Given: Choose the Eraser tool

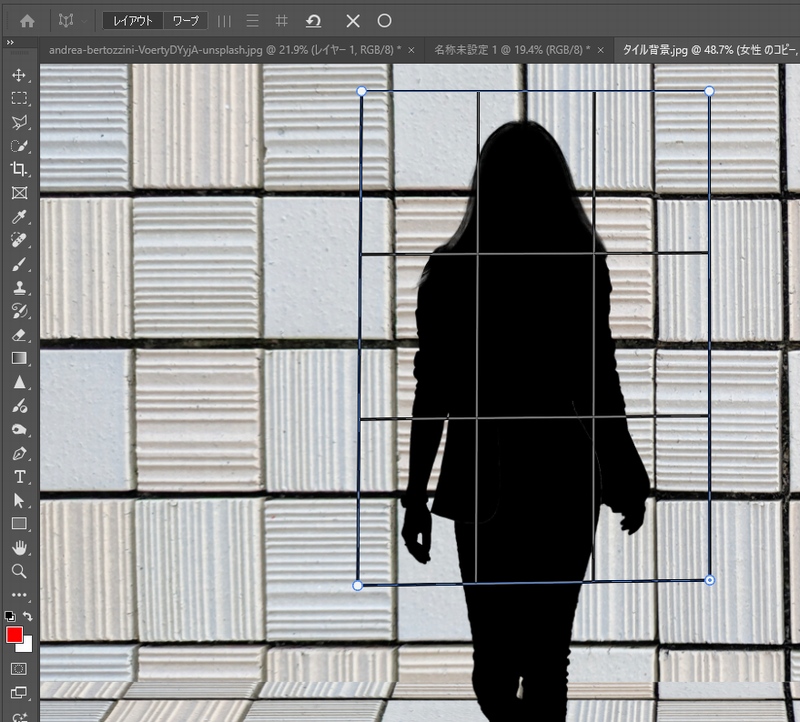Looking at the screenshot, I should coord(19,334).
